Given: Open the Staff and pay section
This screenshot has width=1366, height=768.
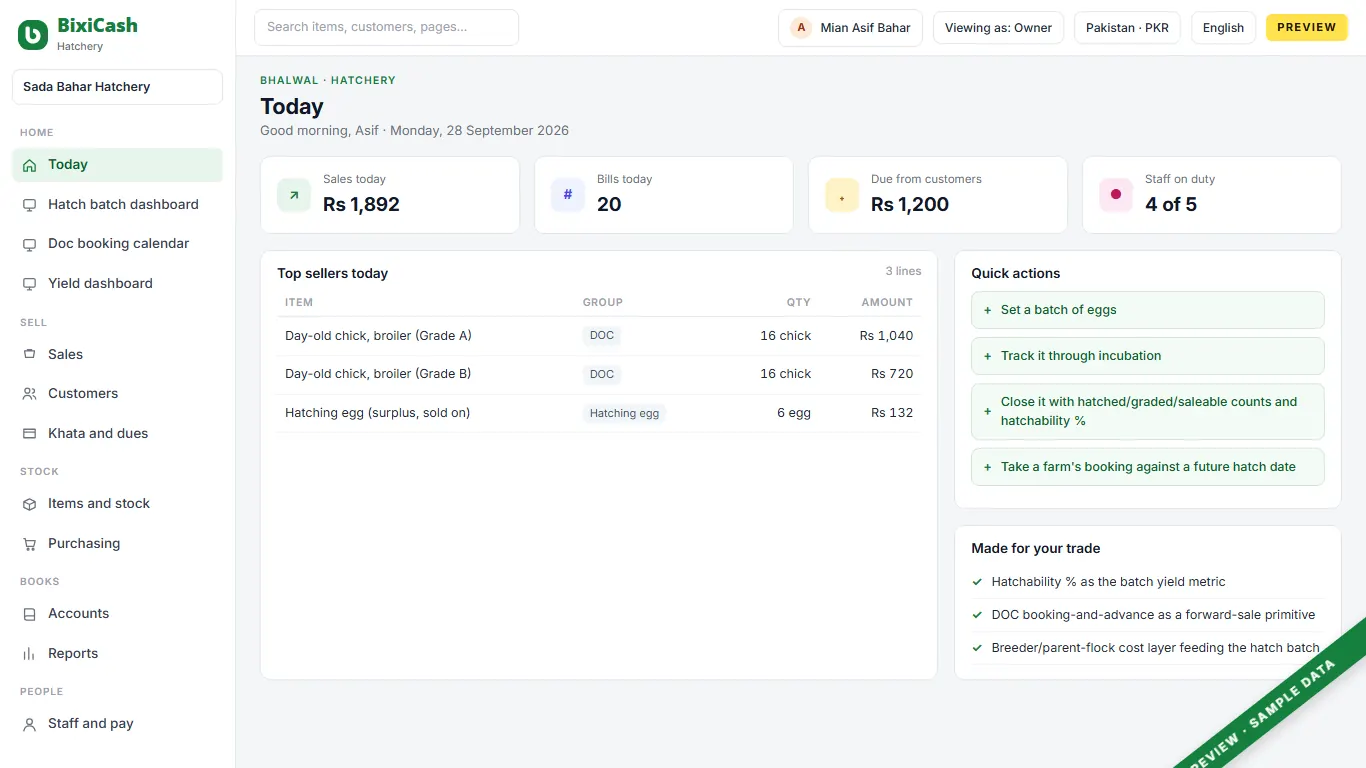Looking at the screenshot, I should (x=117, y=724).
